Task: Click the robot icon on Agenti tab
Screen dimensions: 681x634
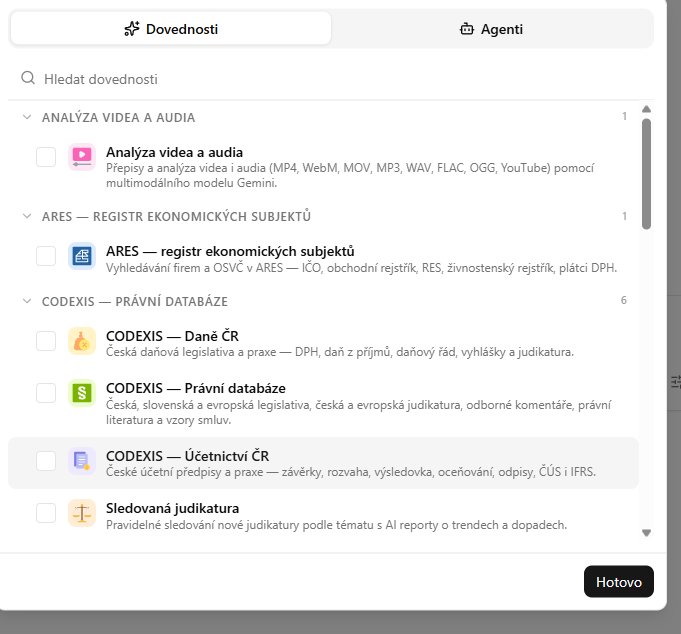Action: coord(467,29)
